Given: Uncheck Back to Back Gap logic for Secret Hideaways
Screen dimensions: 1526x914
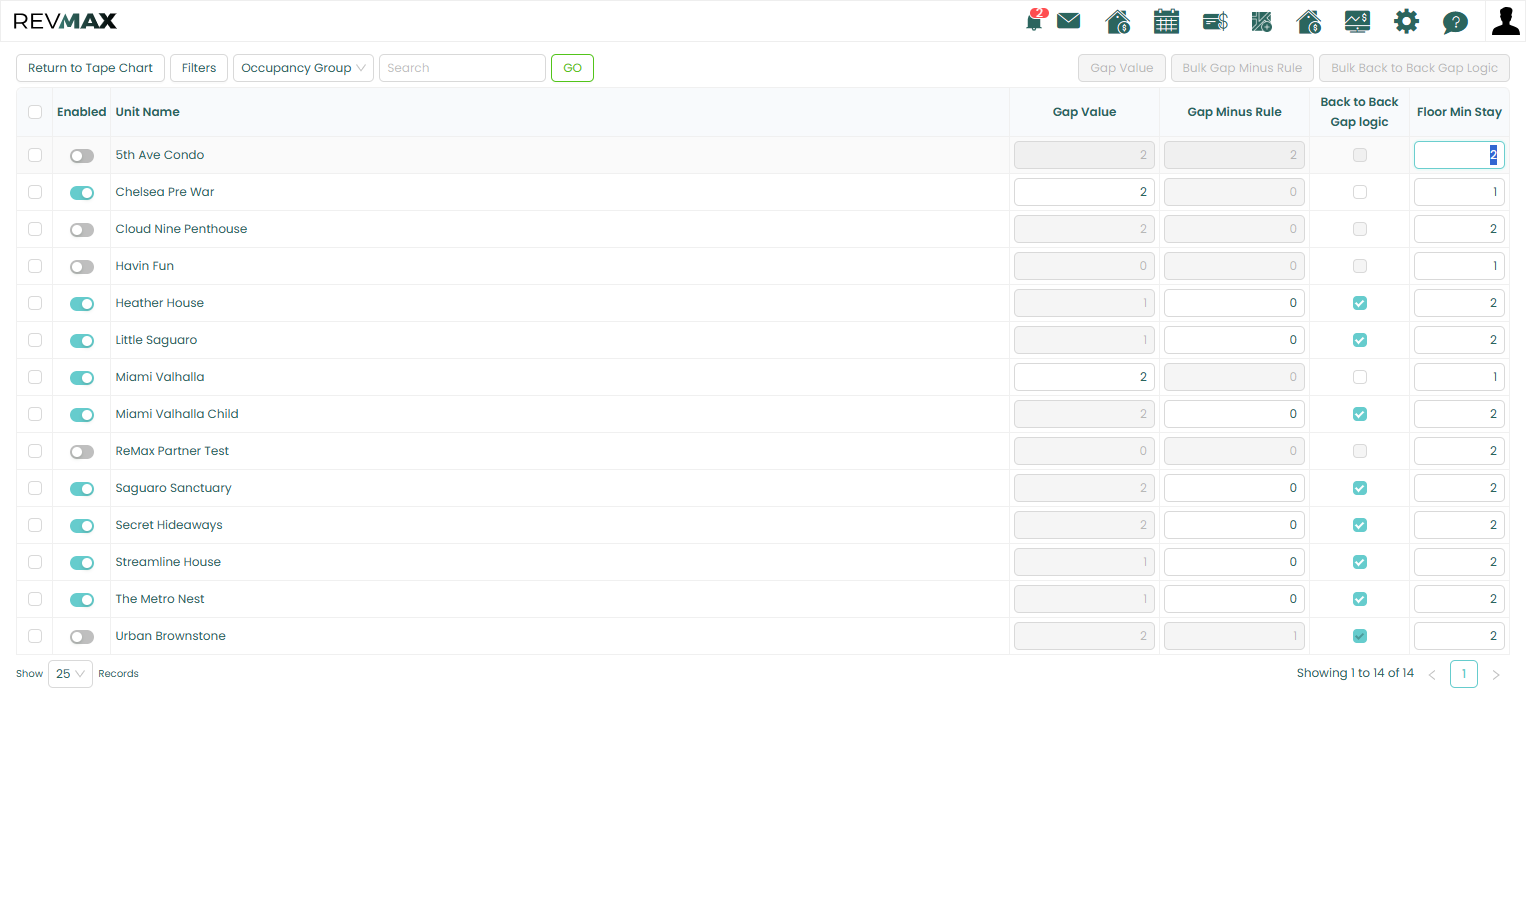Looking at the screenshot, I should pyautogui.click(x=1360, y=525).
